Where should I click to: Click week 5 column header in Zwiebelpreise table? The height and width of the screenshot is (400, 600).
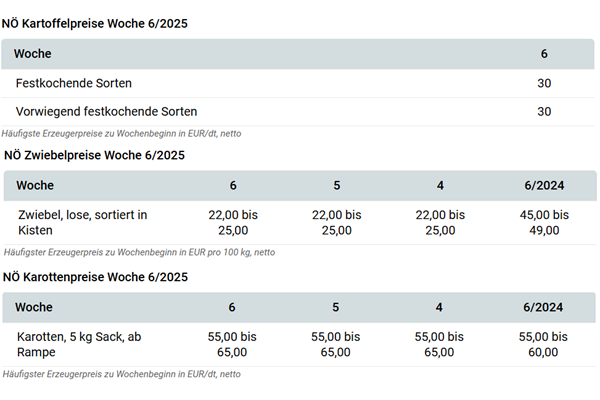(x=336, y=186)
